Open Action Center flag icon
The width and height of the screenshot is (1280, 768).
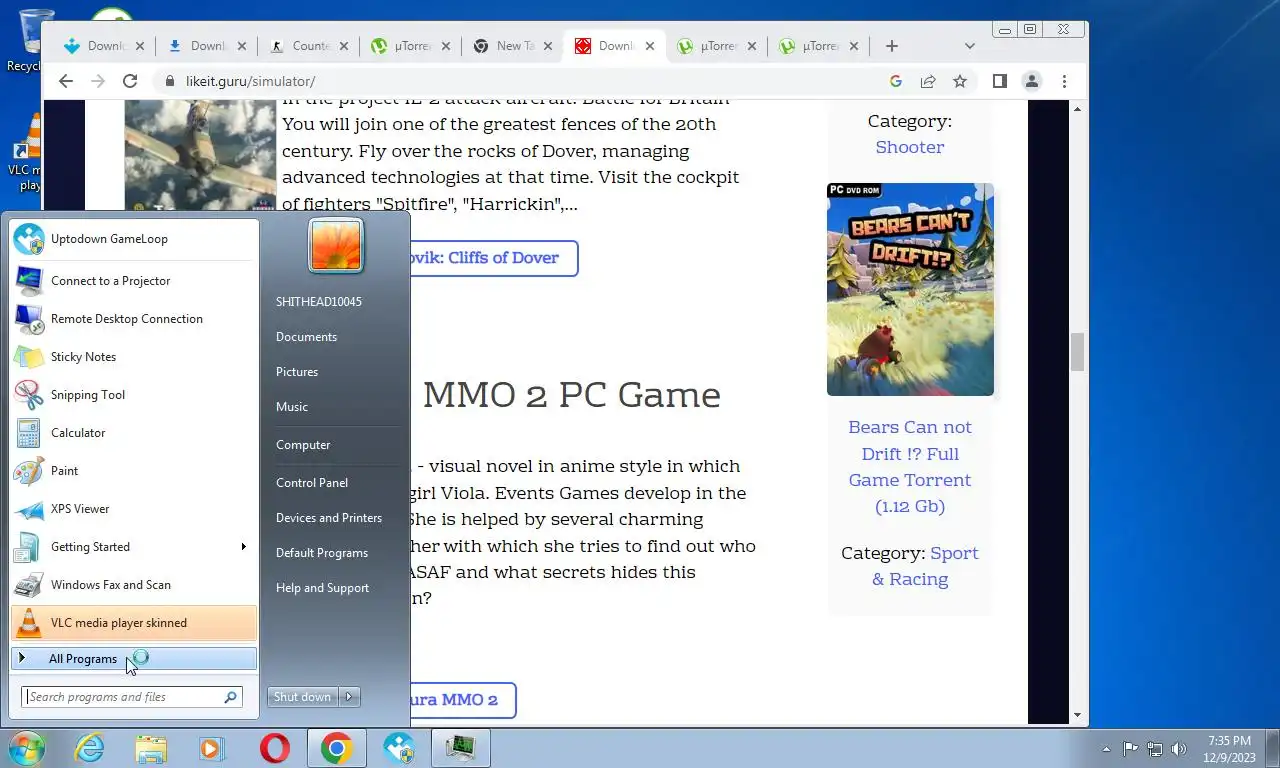pos(1130,748)
